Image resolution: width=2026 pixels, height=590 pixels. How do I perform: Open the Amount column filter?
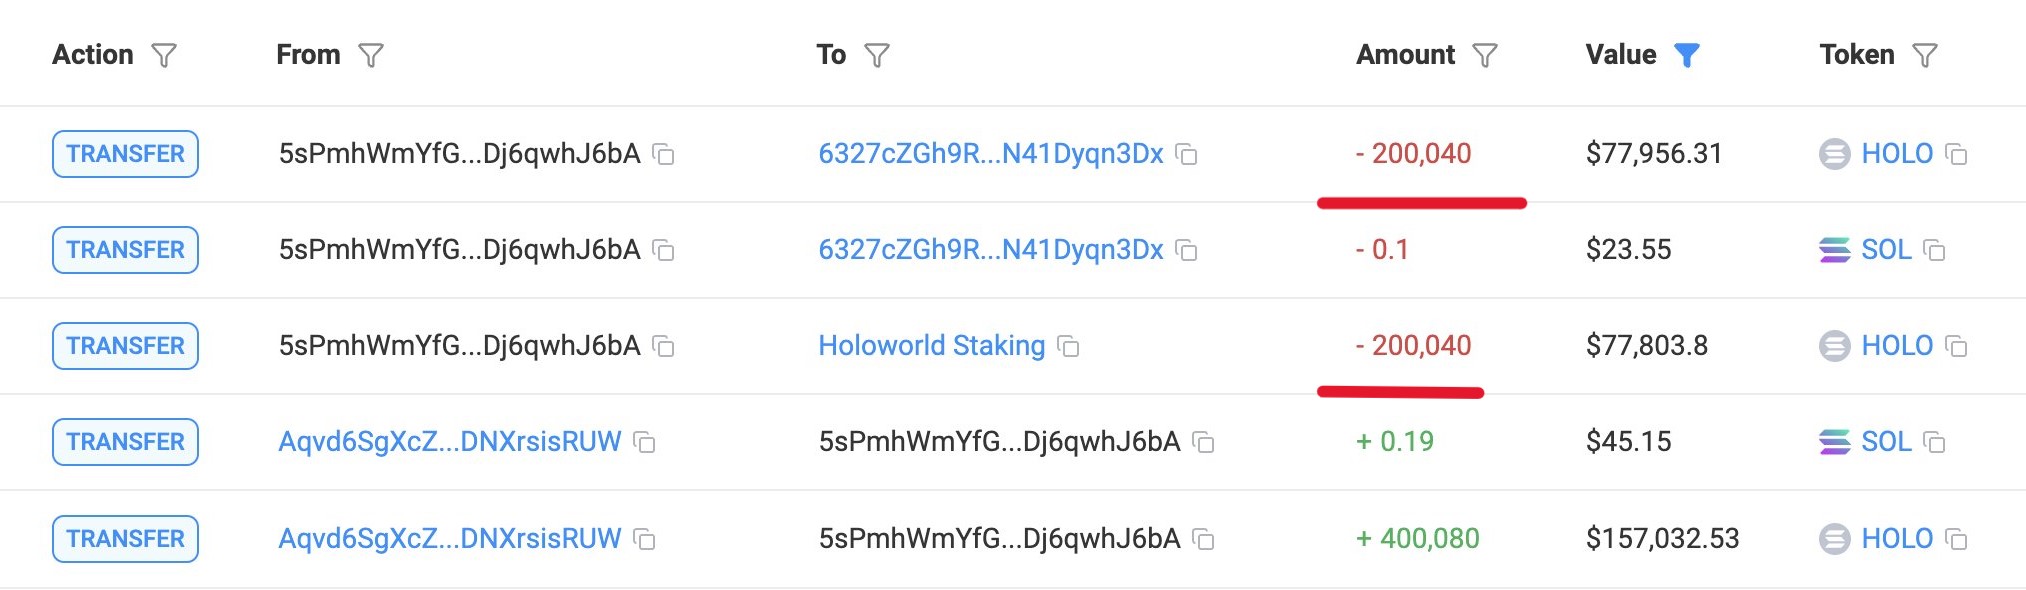pyautogui.click(x=1485, y=55)
